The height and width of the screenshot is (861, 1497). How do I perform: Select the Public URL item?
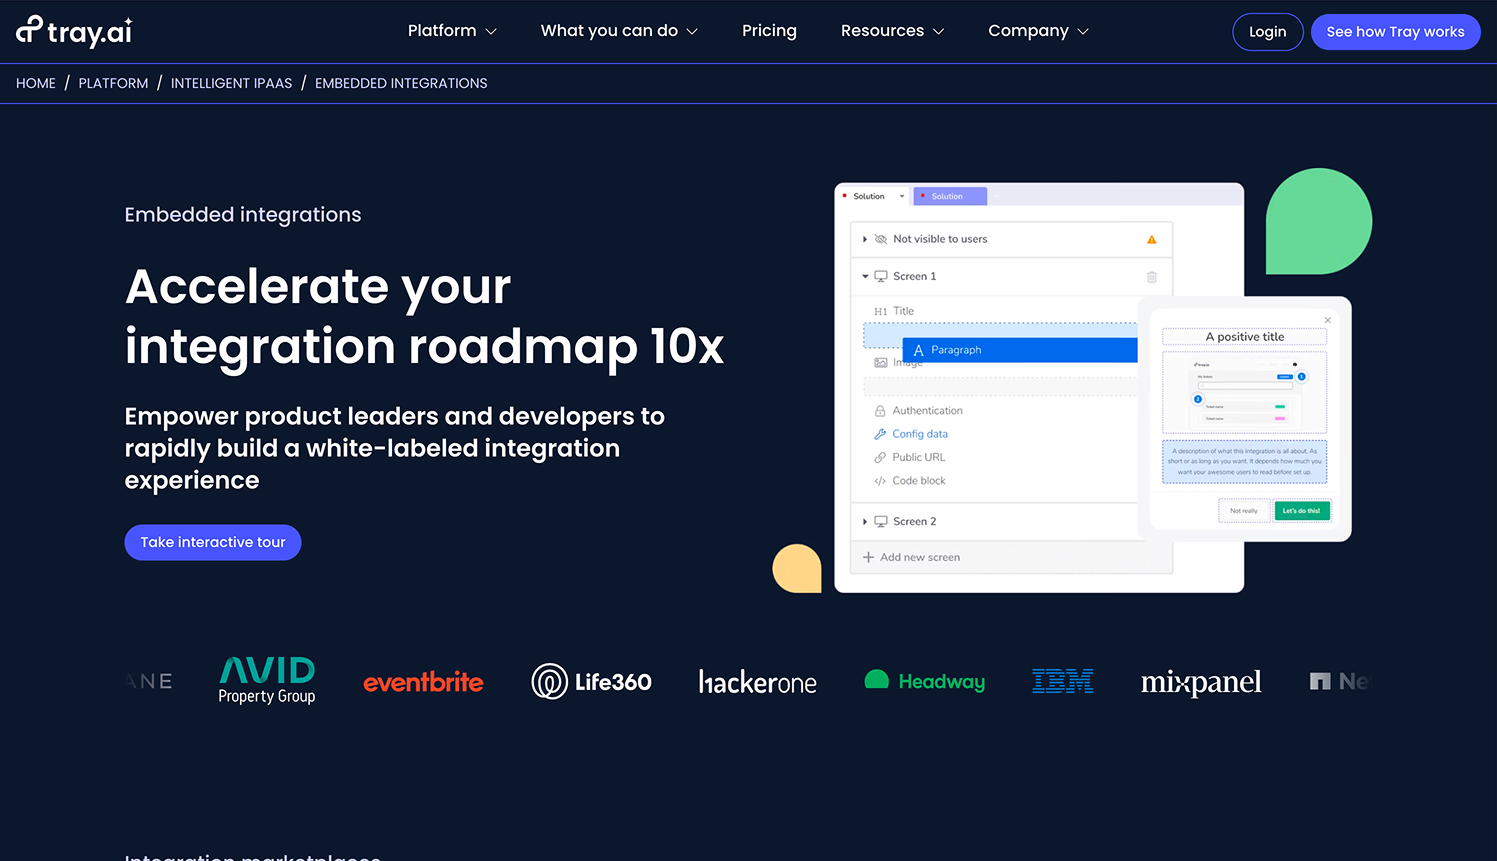(909, 457)
